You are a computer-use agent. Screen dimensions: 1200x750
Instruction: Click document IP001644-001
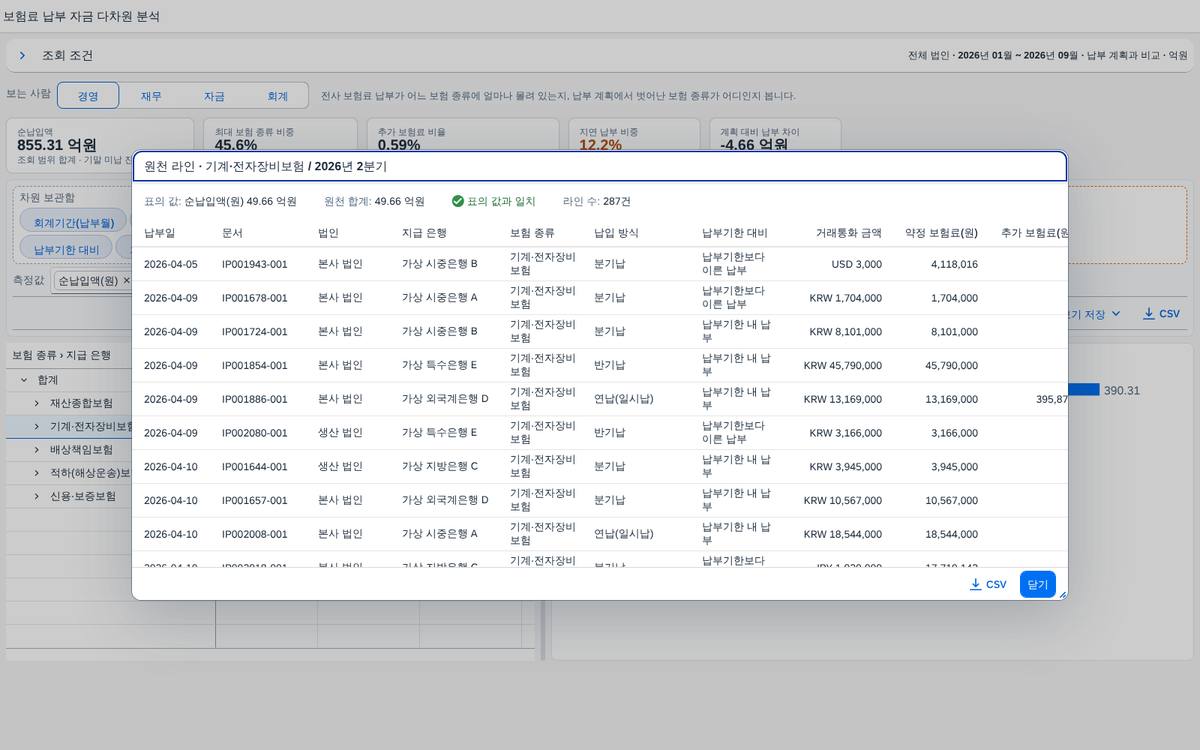pos(255,467)
